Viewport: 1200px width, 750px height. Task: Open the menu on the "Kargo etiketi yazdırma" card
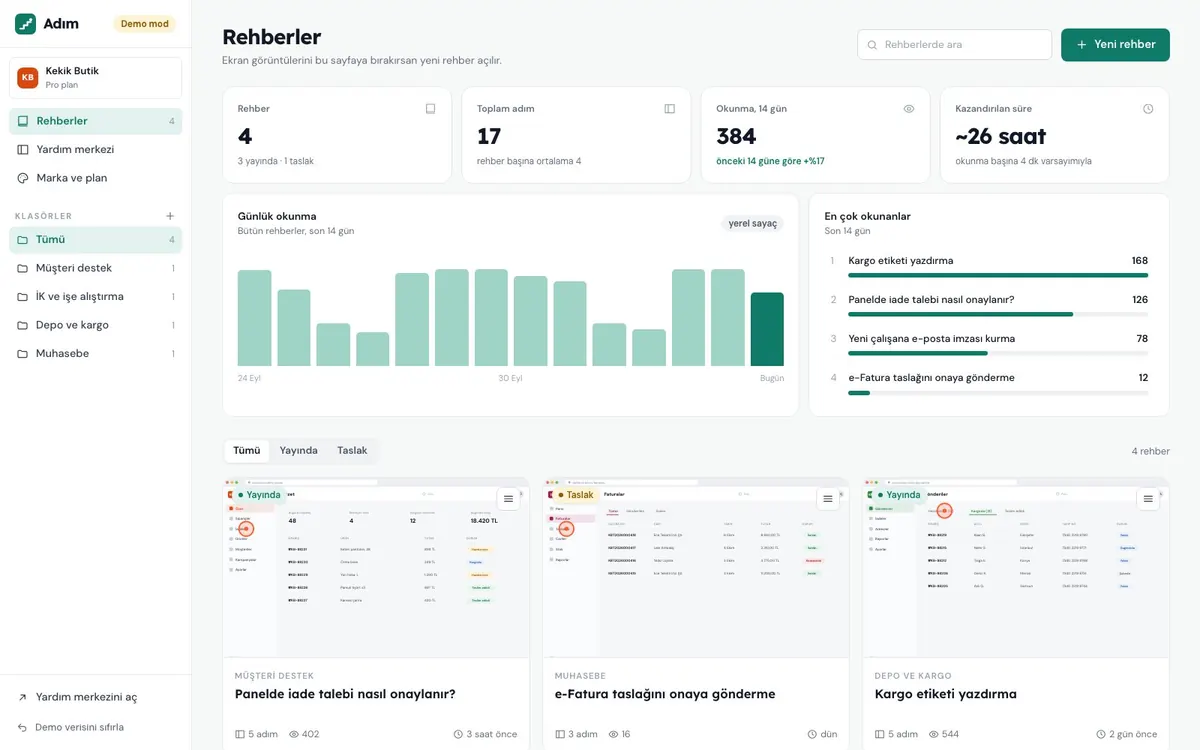1148,498
